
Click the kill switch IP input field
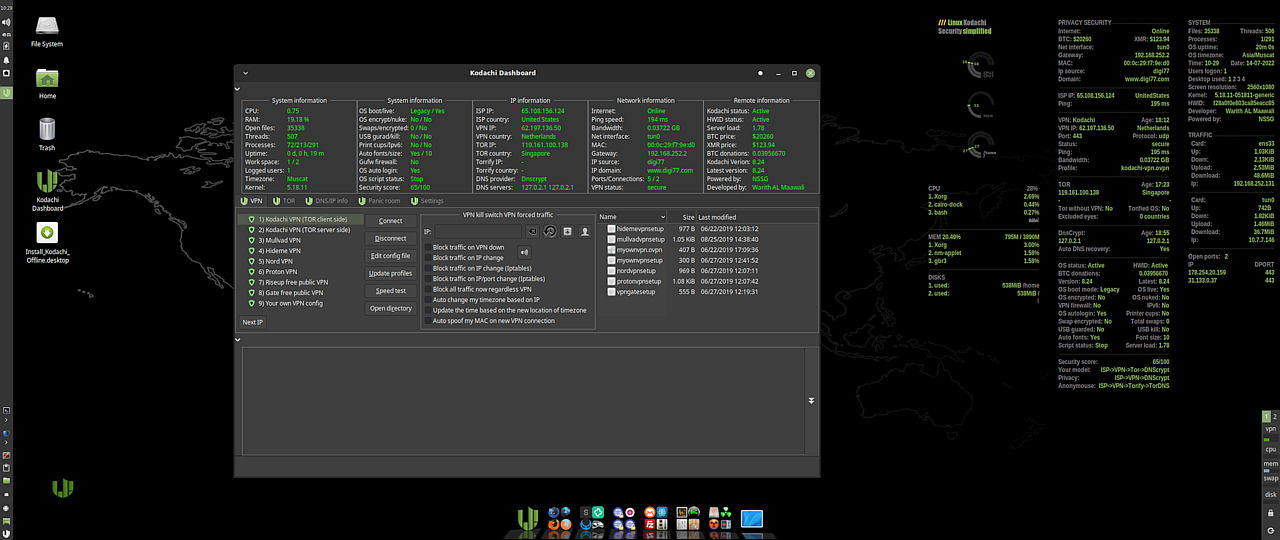click(x=478, y=231)
